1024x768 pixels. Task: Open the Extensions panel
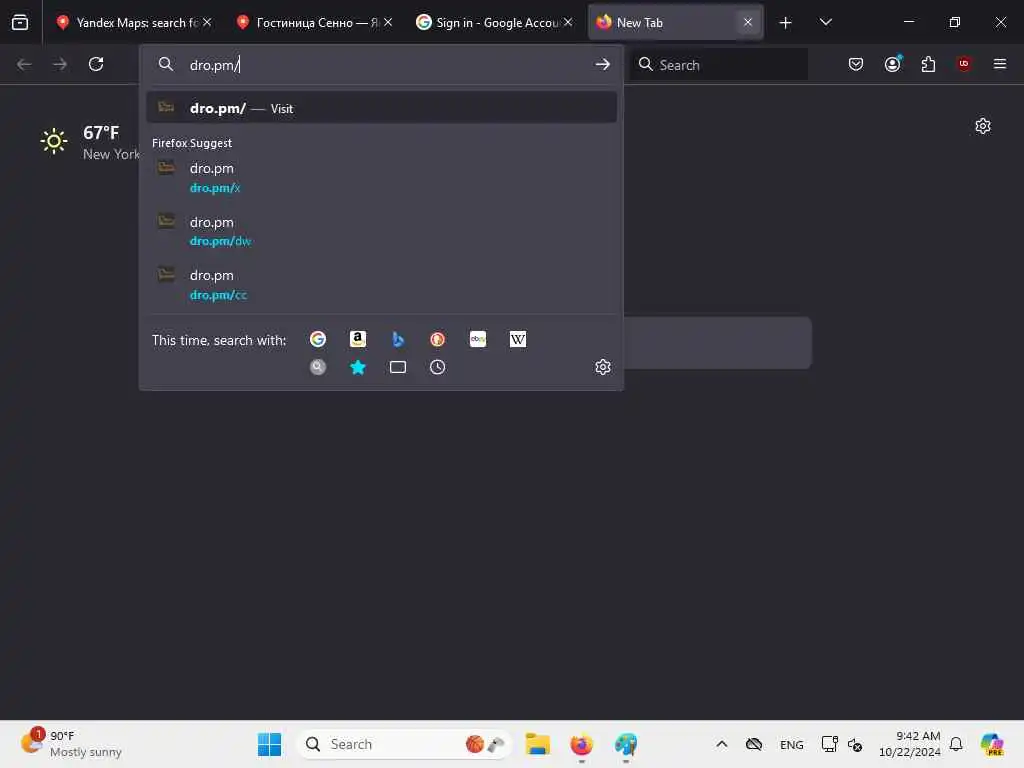pos(928,64)
